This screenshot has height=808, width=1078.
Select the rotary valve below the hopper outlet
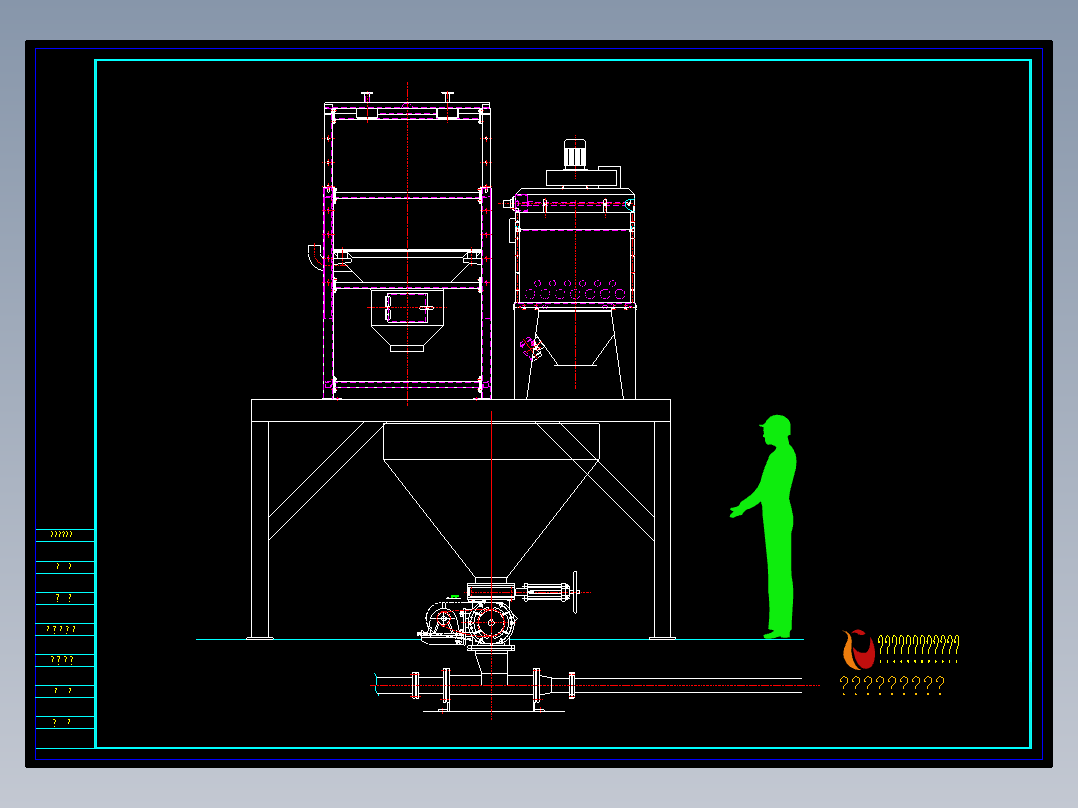click(x=491, y=624)
